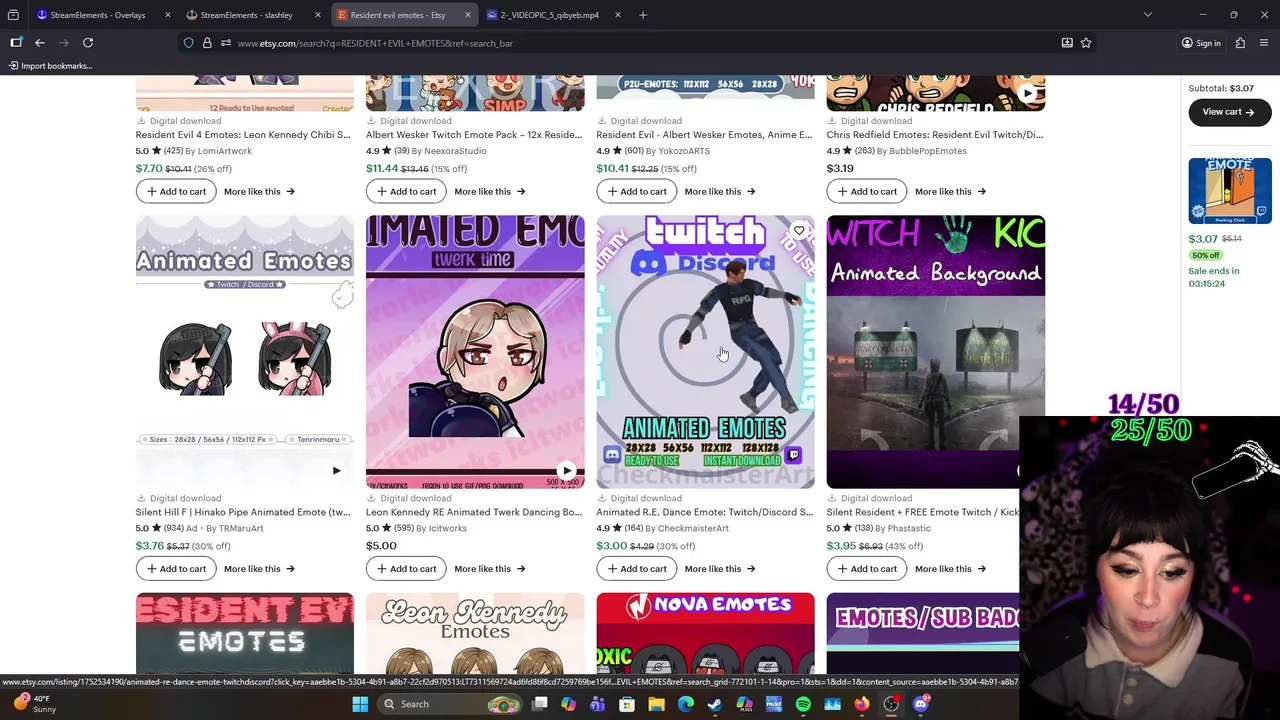Open File Explorer from the taskbar
Screen dimensions: 1280x720
tap(656, 704)
